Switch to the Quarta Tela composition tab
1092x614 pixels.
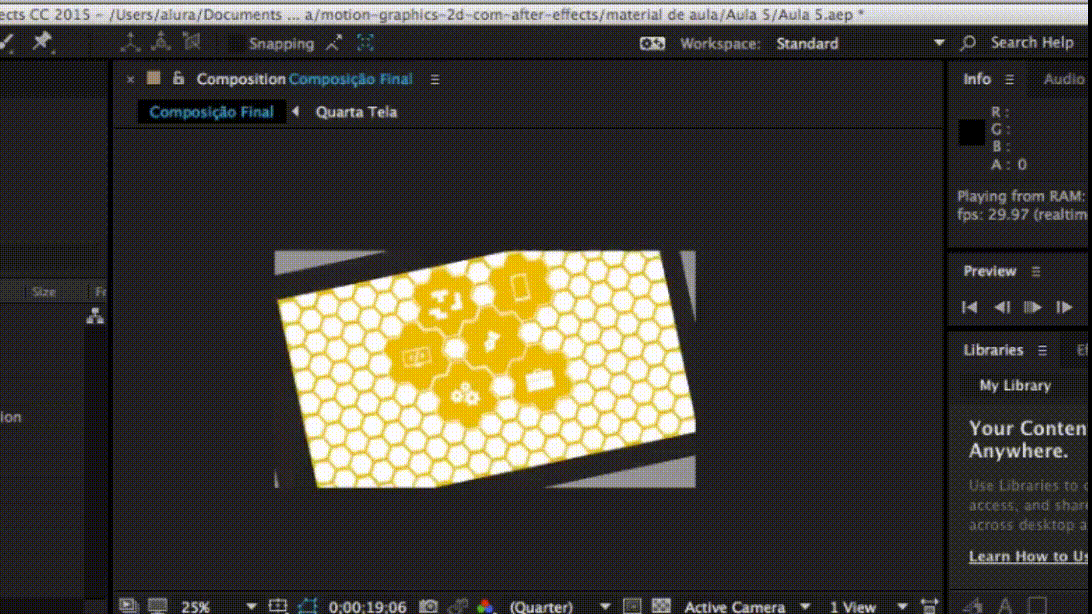pyautogui.click(x=356, y=112)
